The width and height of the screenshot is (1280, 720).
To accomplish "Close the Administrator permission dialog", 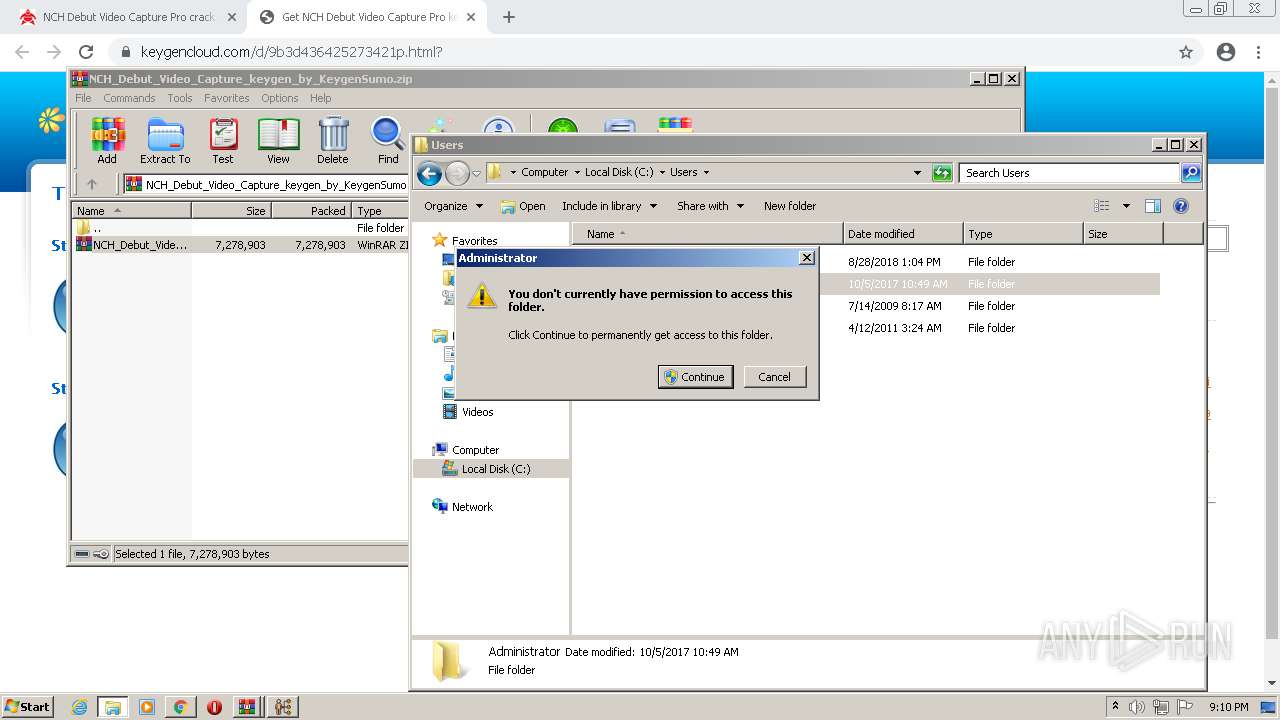I will (x=807, y=258).
